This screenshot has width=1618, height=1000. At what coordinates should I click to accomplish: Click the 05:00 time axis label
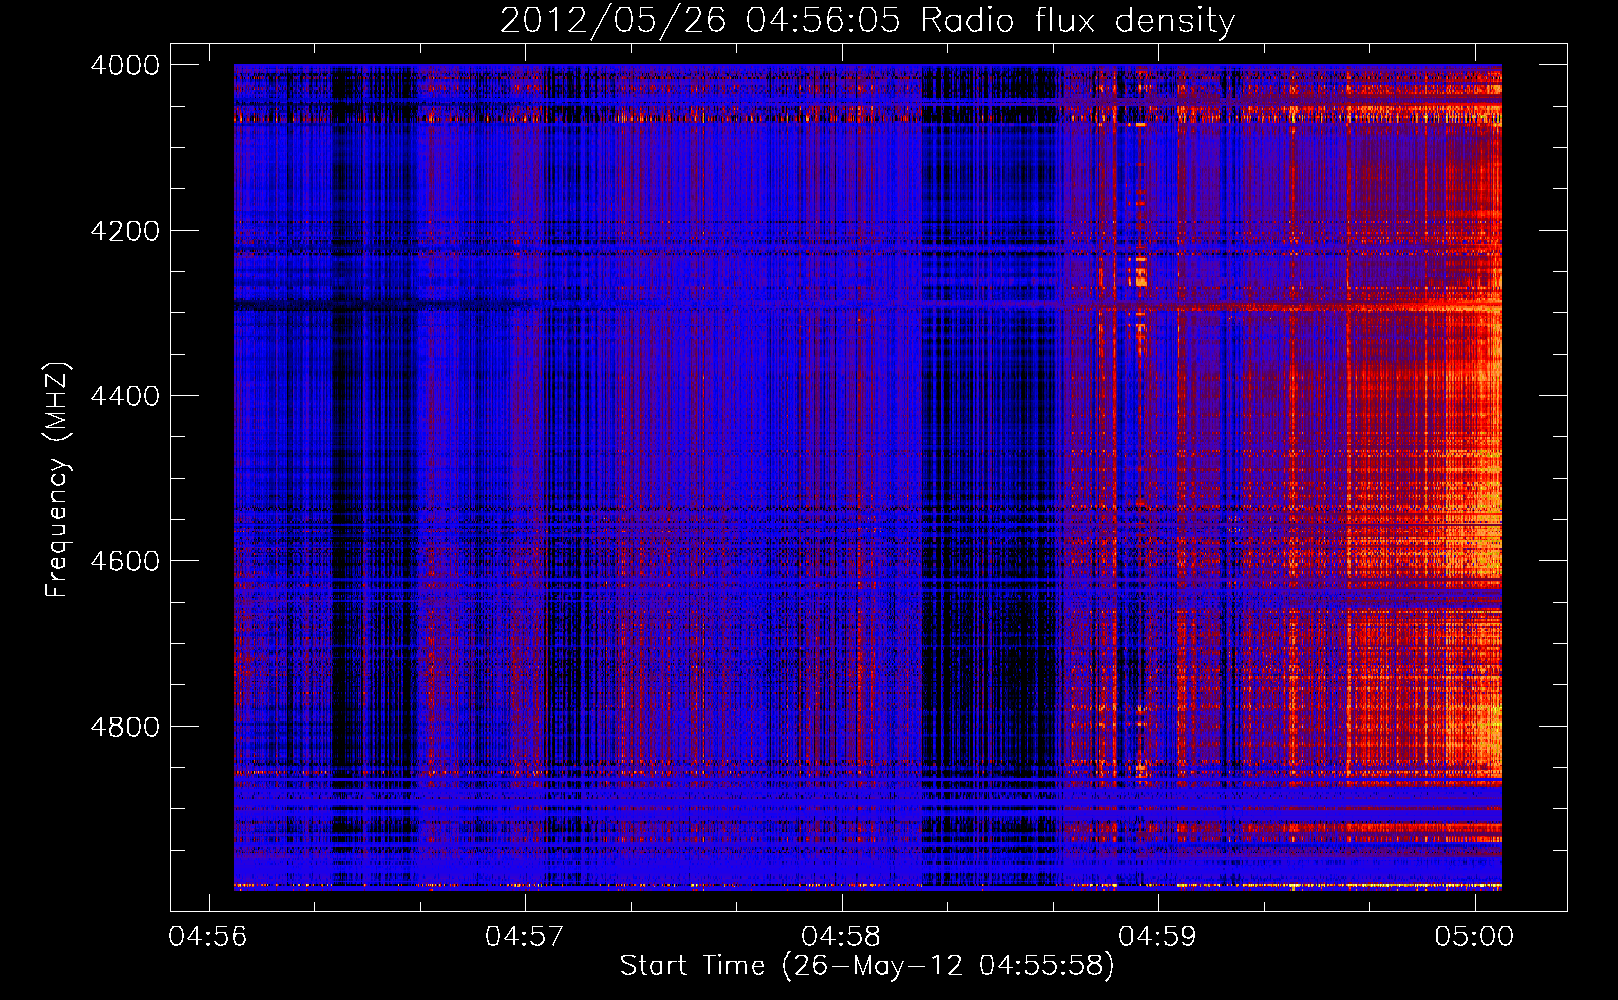1475,937
